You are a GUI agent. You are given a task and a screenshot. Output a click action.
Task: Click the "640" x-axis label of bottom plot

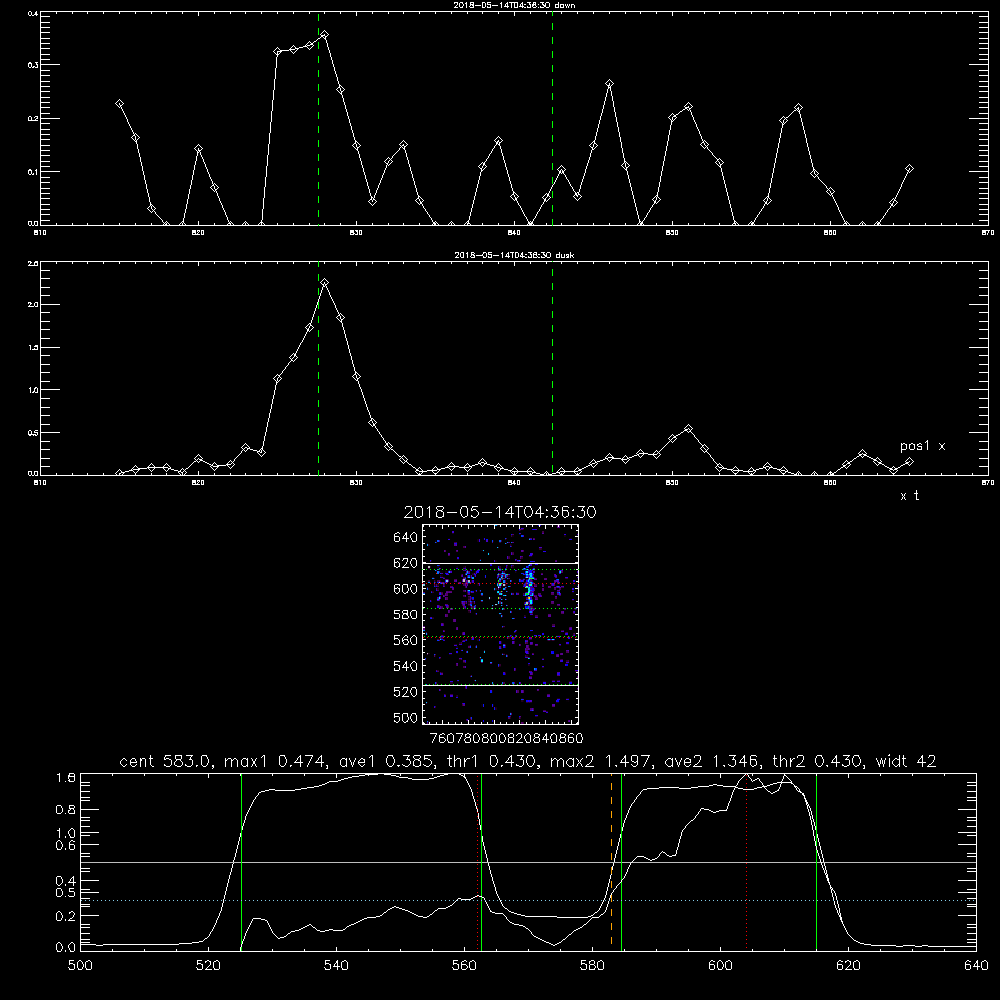[x=976, y=966]
